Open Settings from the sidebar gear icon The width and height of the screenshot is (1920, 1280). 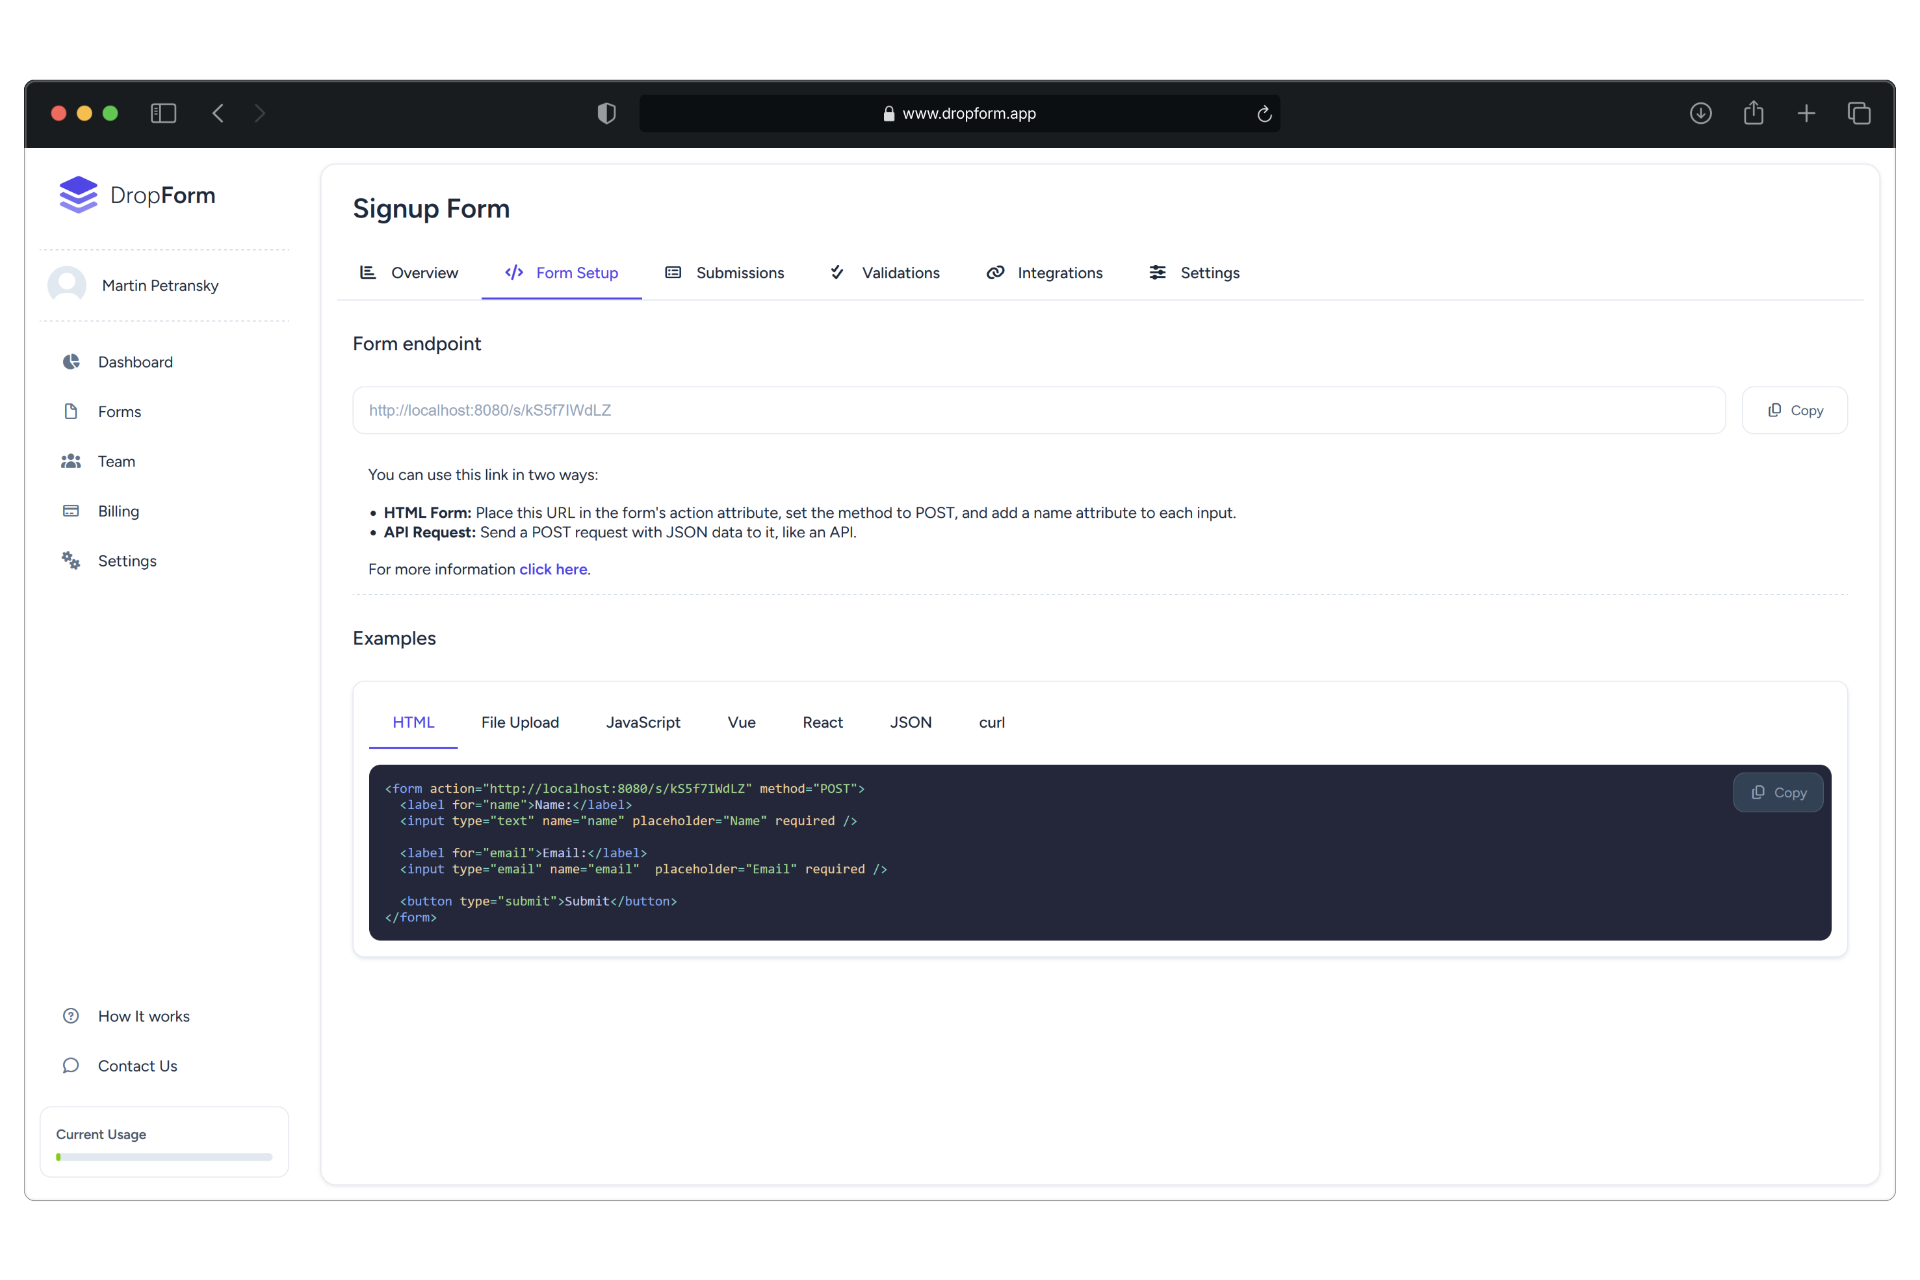click(71, 560)
